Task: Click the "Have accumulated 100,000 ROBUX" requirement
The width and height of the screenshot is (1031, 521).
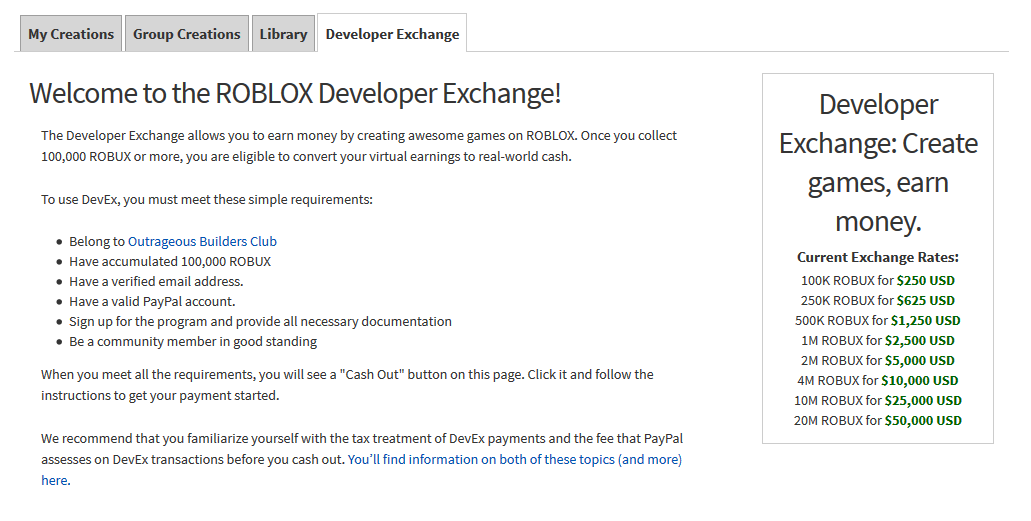Action: tap(170, 261)
